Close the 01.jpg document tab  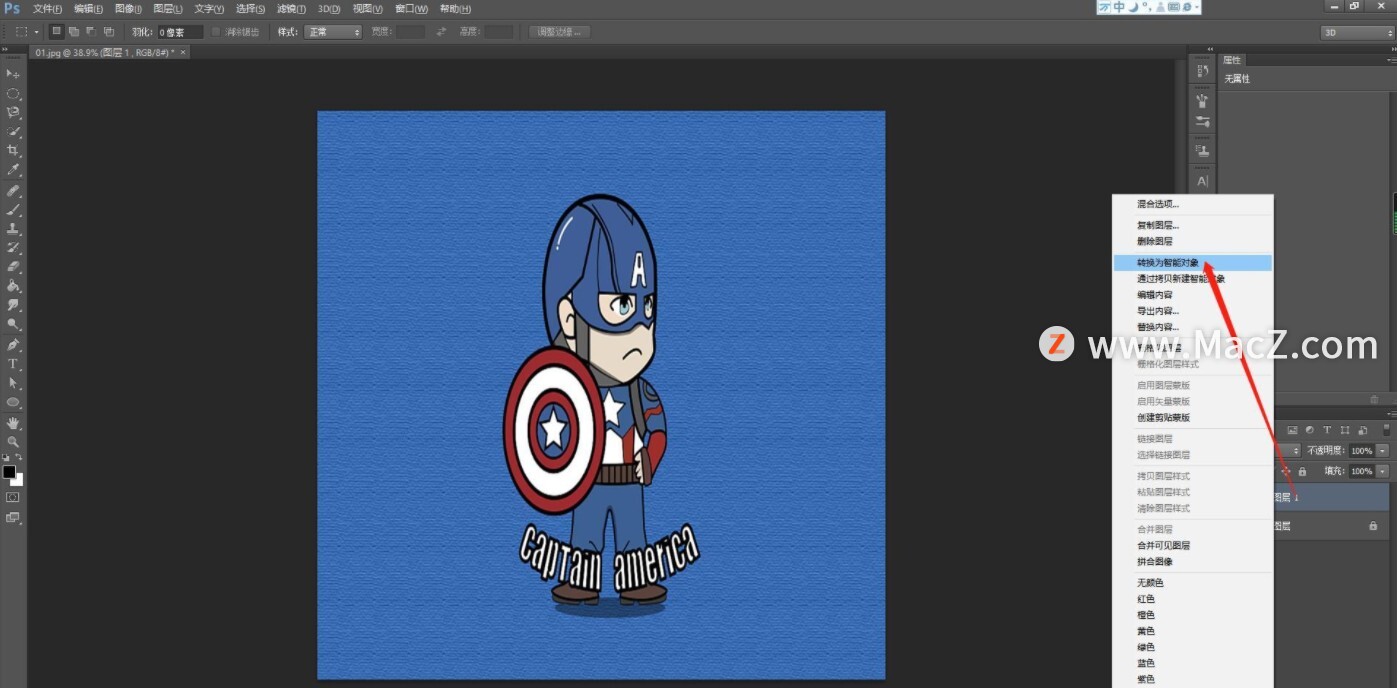pos(183,52)
